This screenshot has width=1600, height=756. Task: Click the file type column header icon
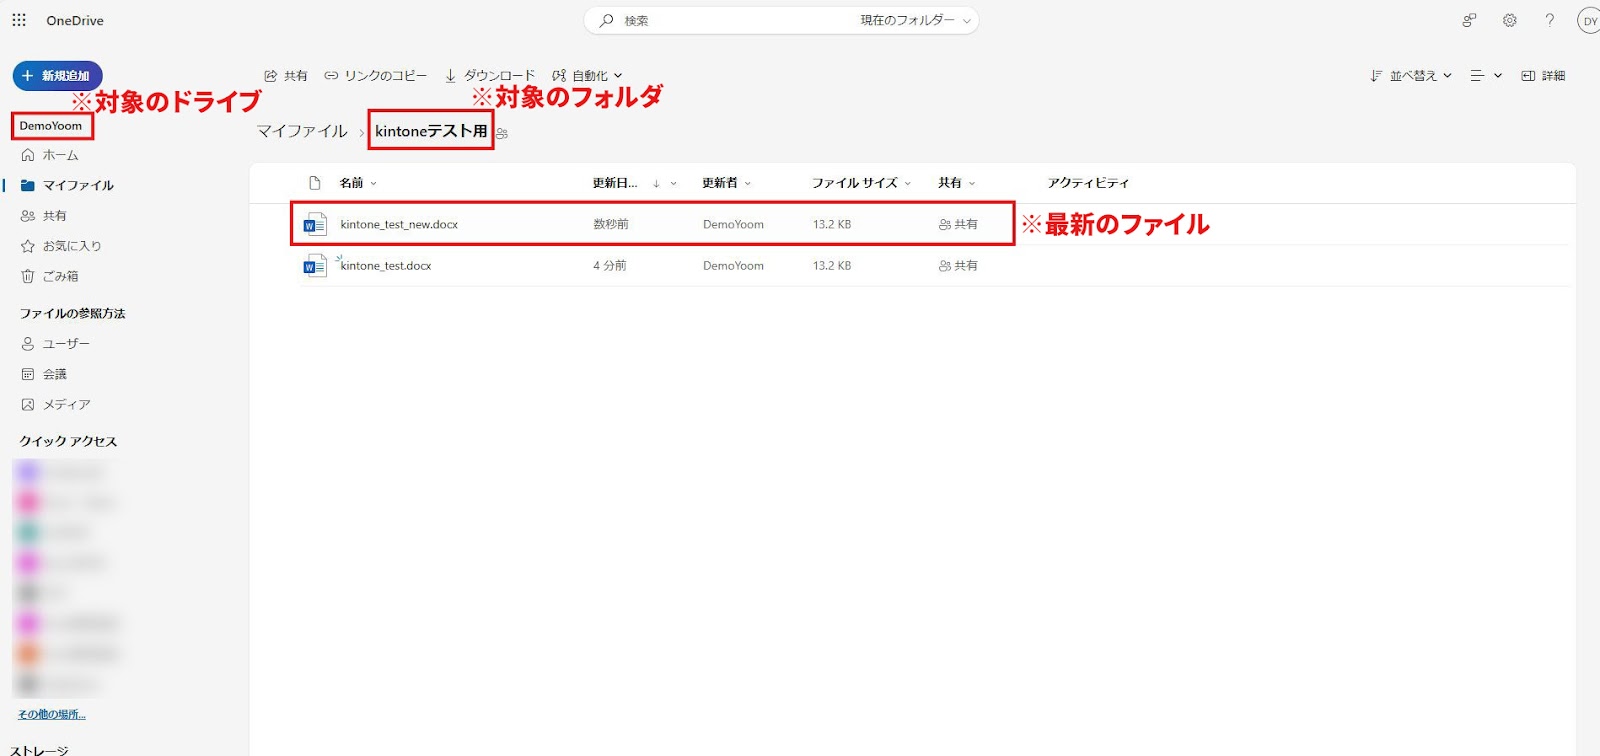(x=315, y=183)
